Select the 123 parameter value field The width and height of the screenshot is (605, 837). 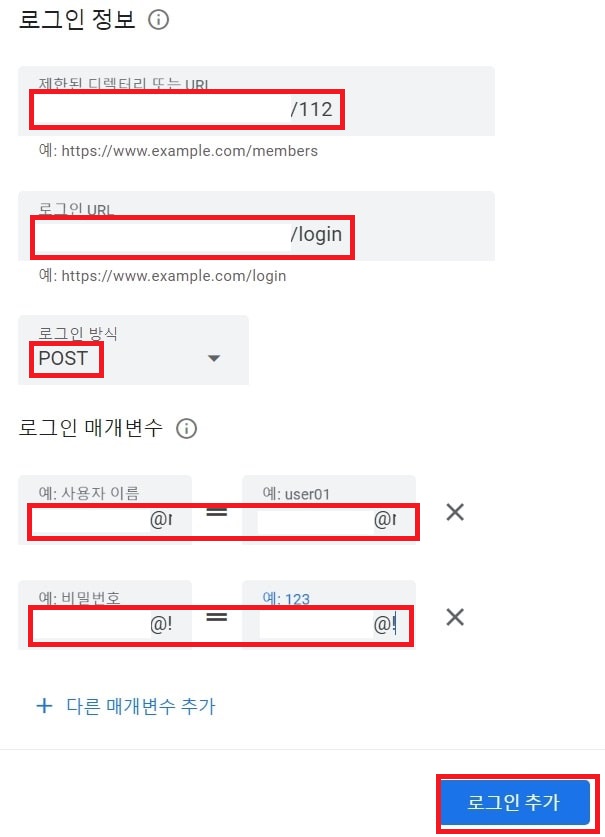329,615
